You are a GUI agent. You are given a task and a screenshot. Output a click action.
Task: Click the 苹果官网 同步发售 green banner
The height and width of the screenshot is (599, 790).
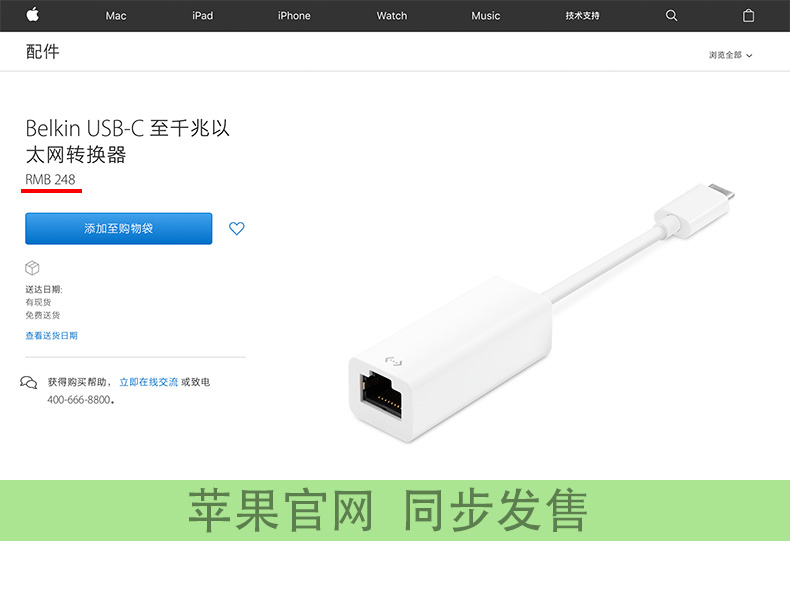click(x=395, y=510)
